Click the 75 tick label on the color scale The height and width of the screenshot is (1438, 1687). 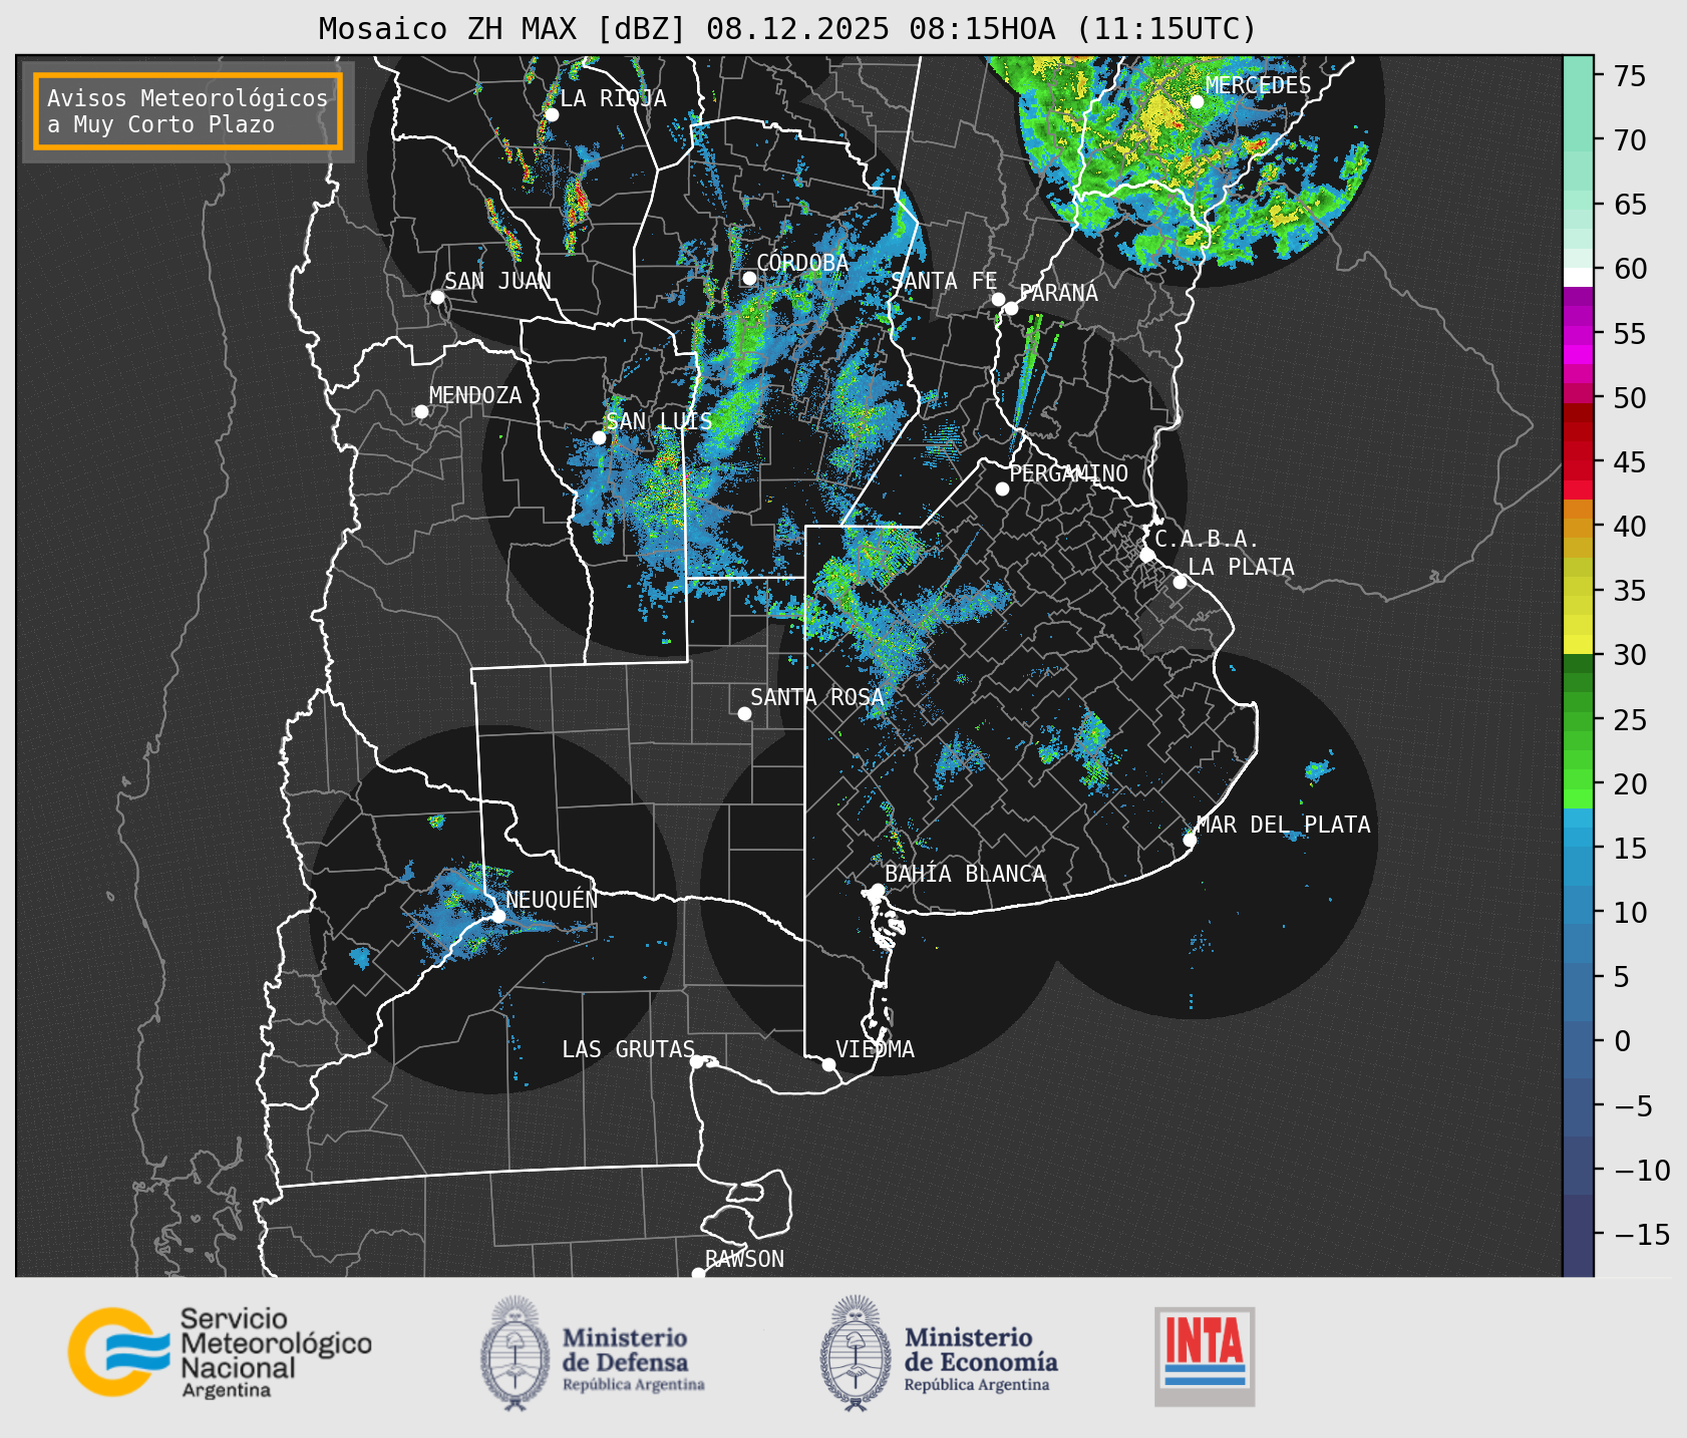click(x=1628, y=76)
